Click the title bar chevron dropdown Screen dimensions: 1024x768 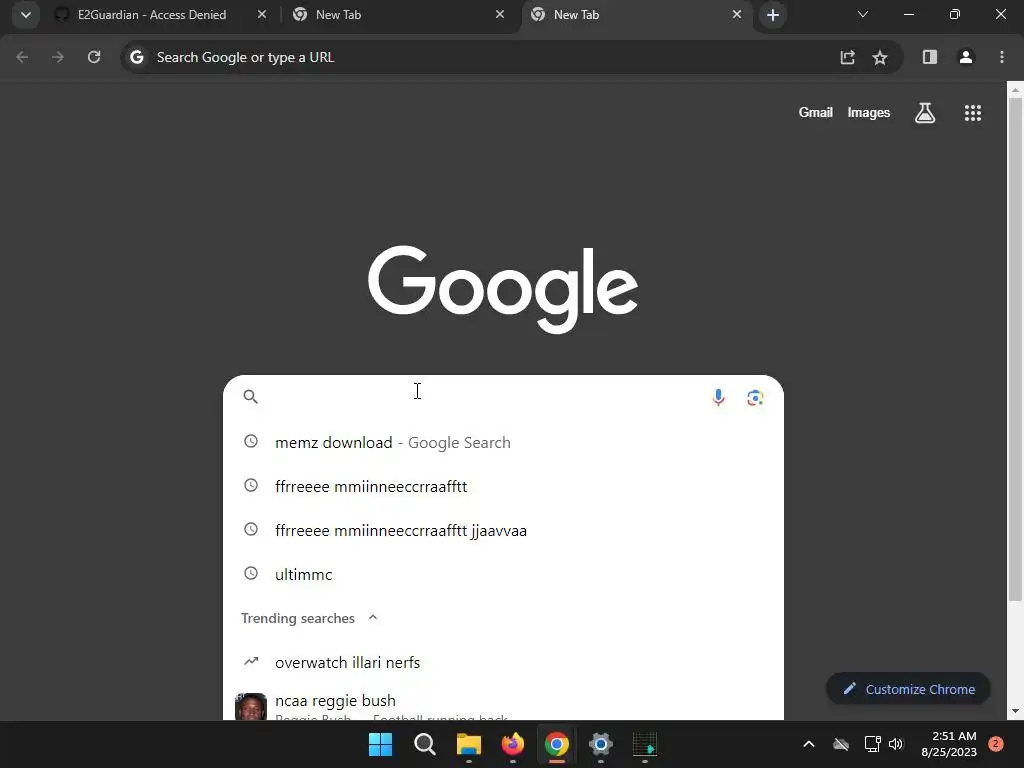coord(863,14)
